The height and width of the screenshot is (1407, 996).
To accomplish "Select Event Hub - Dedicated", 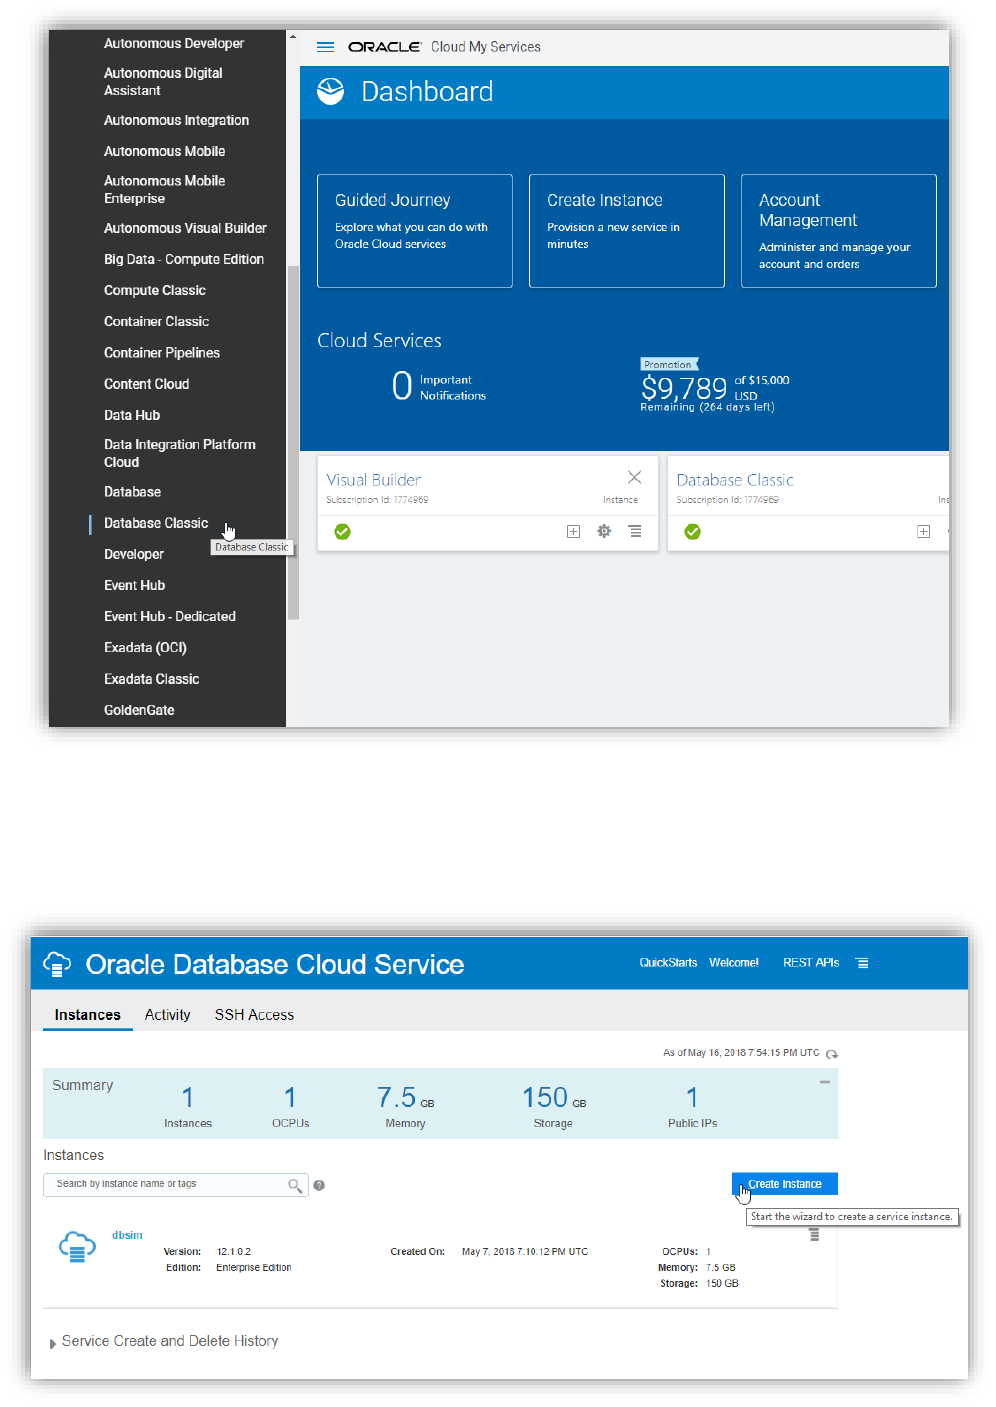I will [x=170, y=616].
